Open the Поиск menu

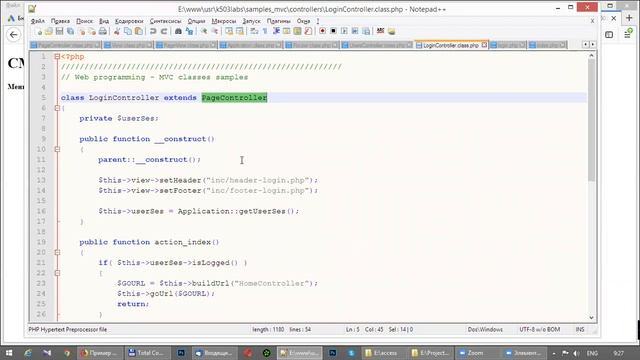[84, 21]
